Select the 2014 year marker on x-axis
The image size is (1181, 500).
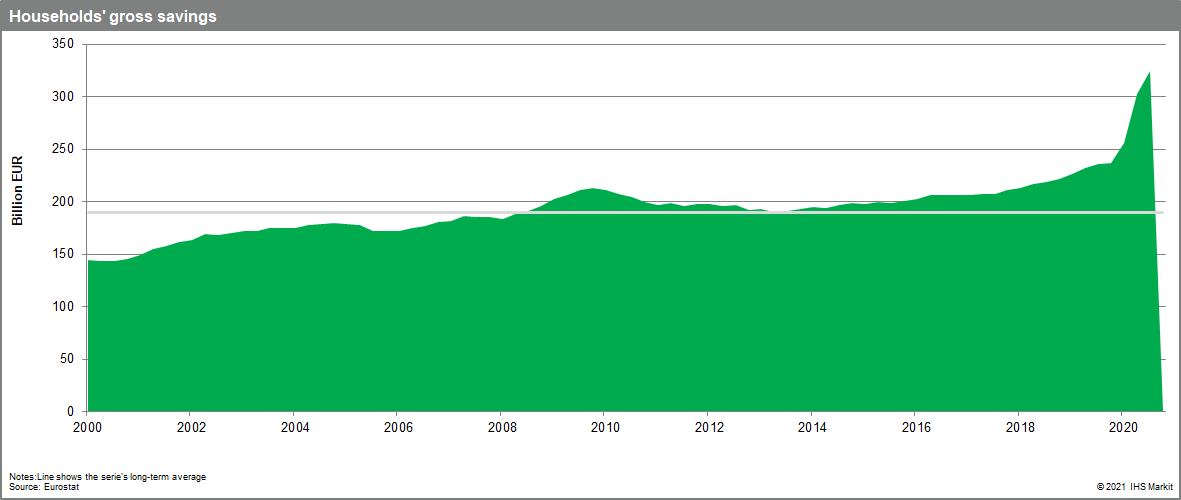811,427
